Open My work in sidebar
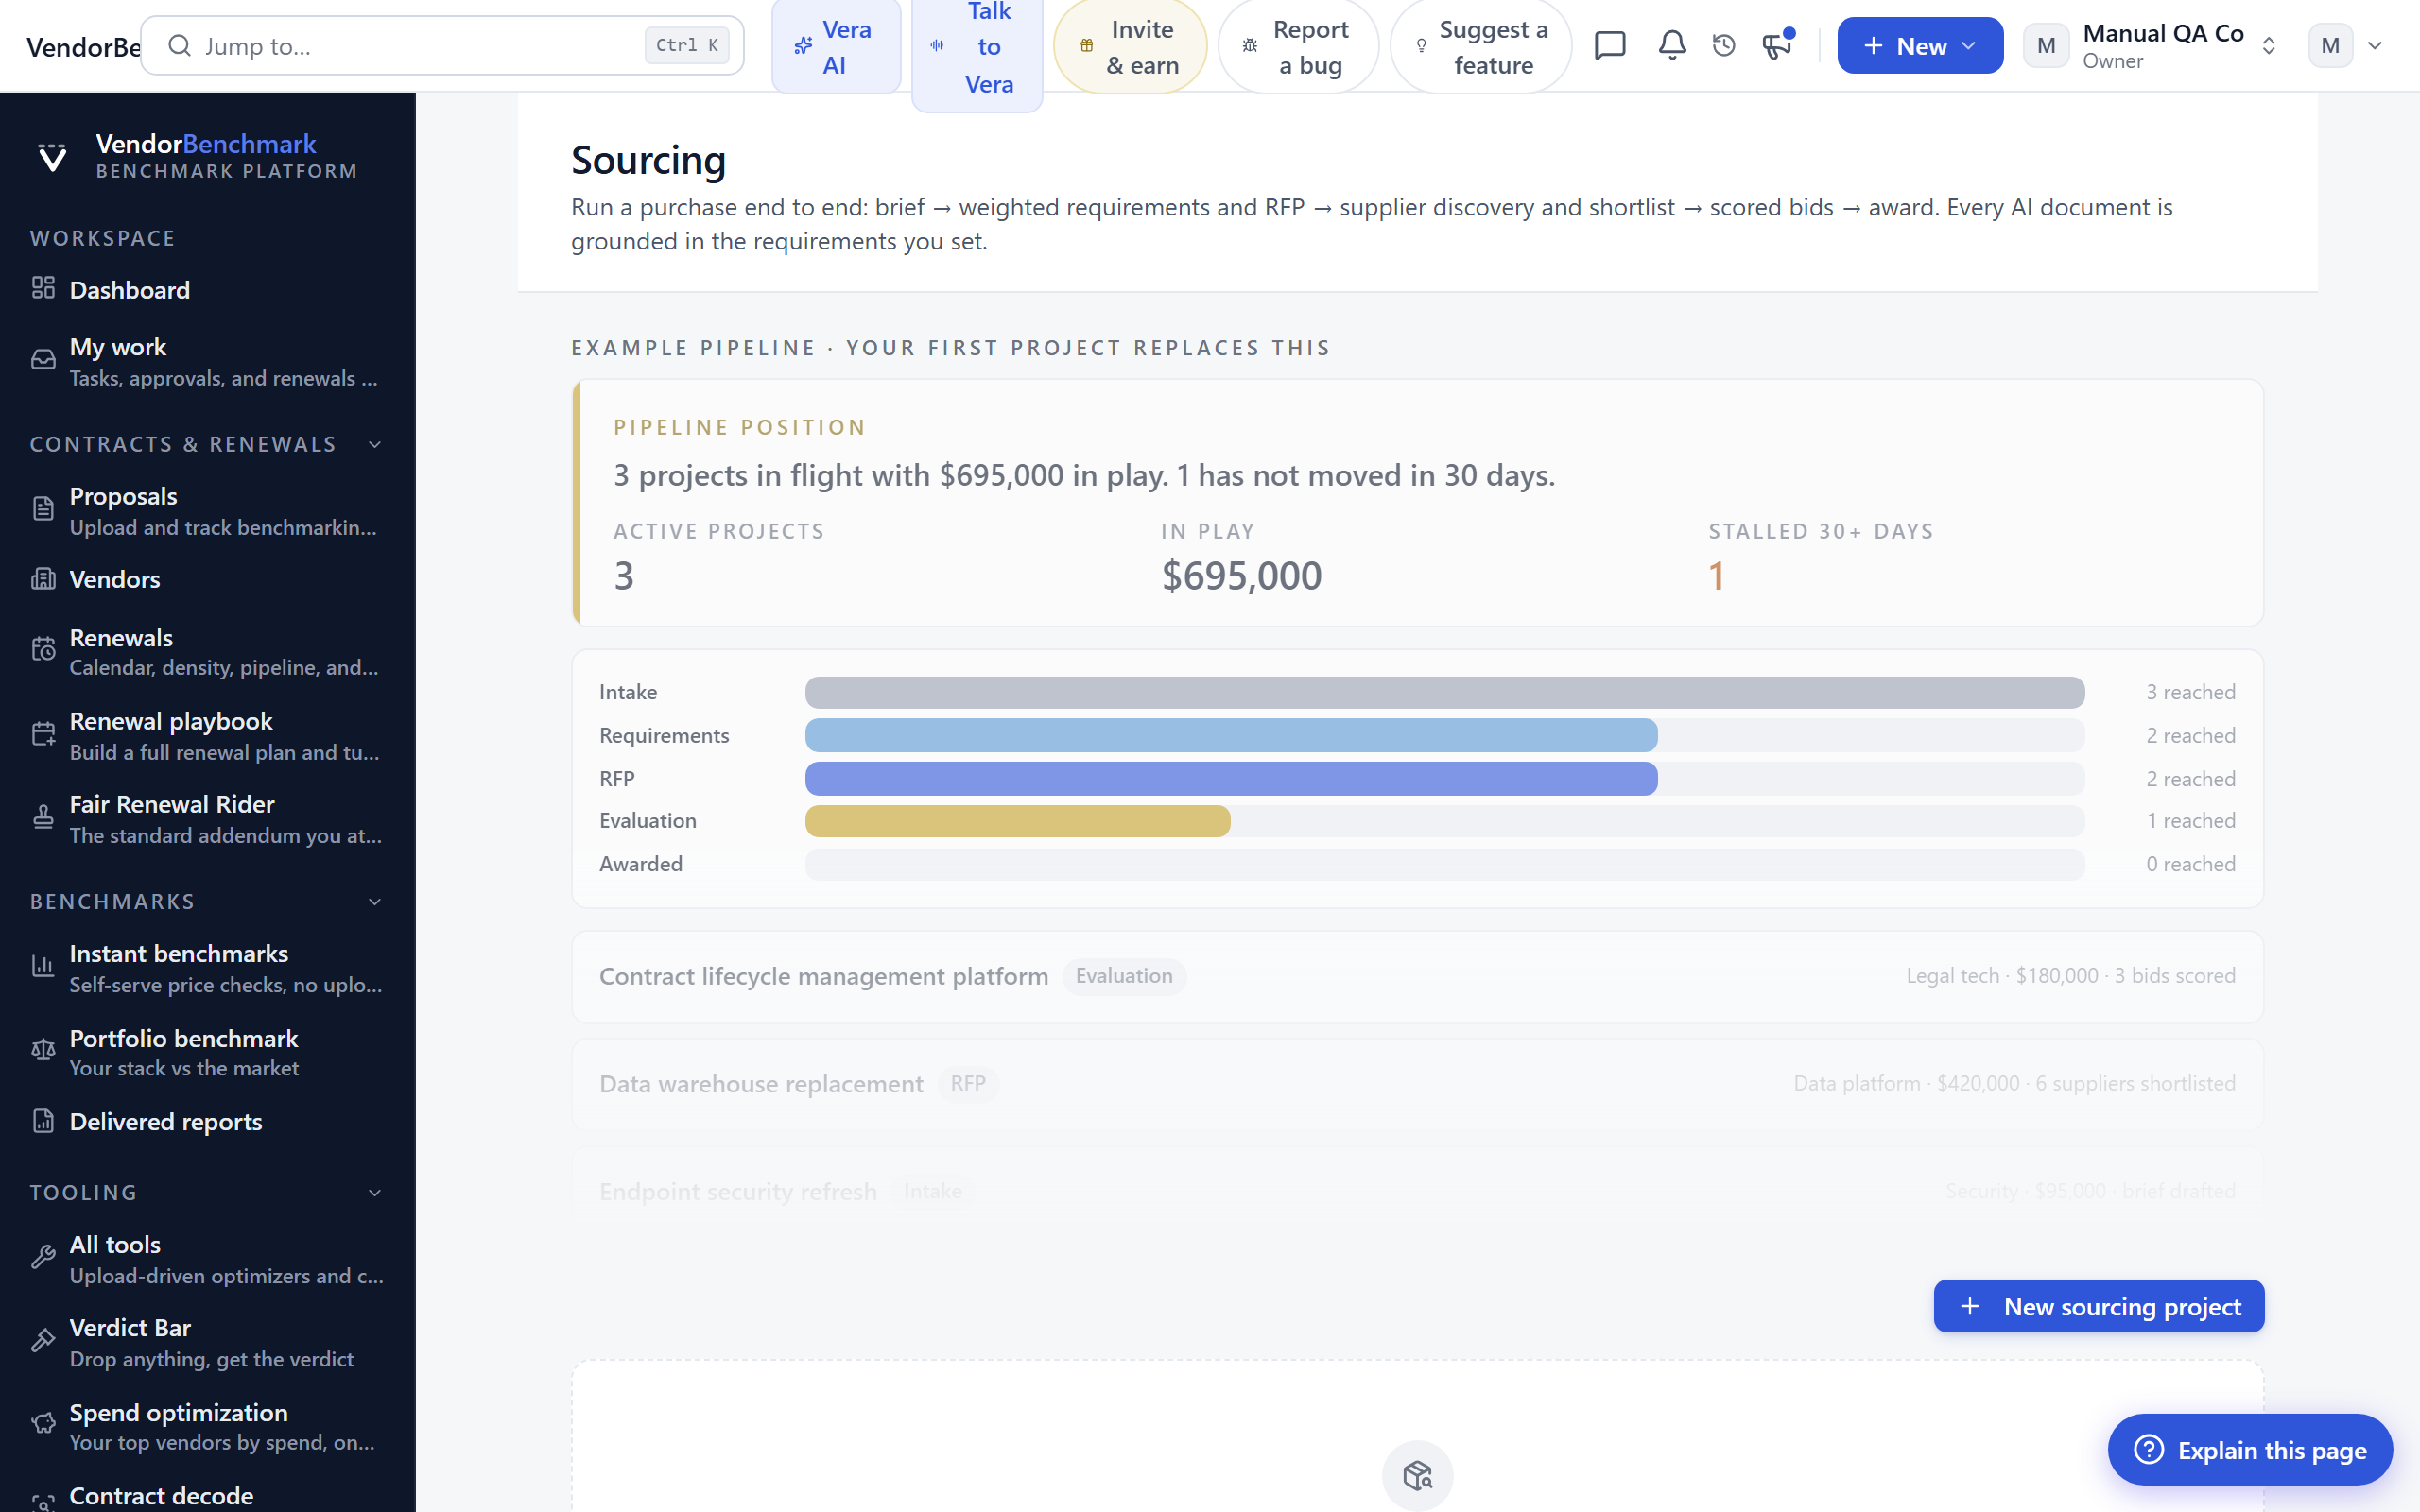 click(x=208, y=361)
